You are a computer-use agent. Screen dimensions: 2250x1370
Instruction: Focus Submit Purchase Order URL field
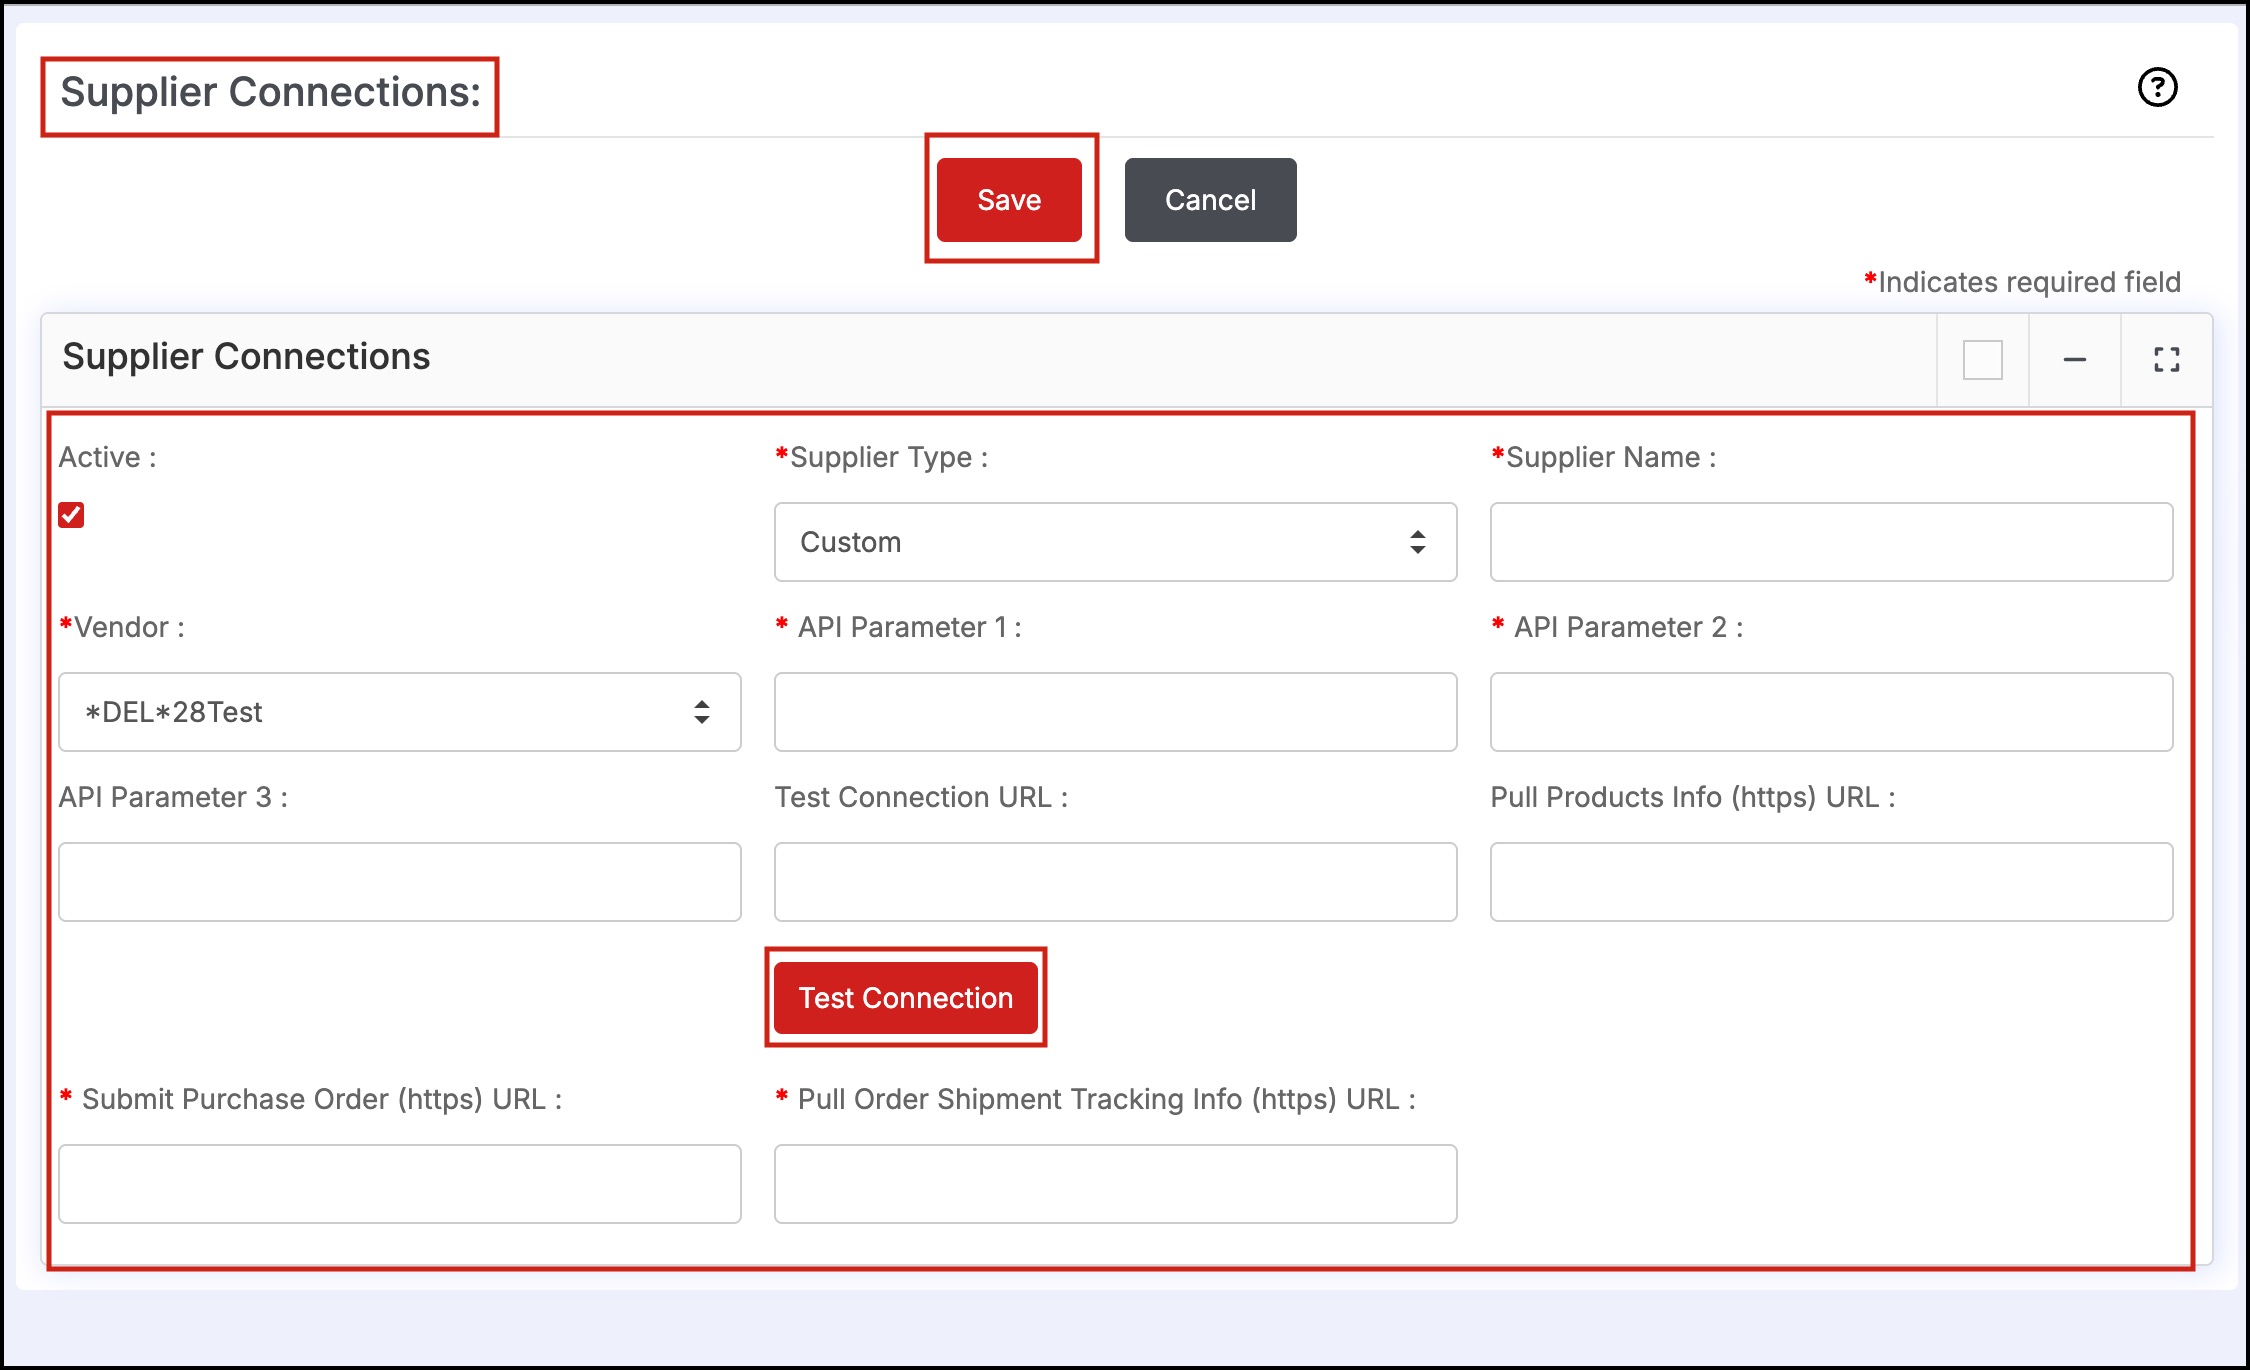tap(399, 1184)
